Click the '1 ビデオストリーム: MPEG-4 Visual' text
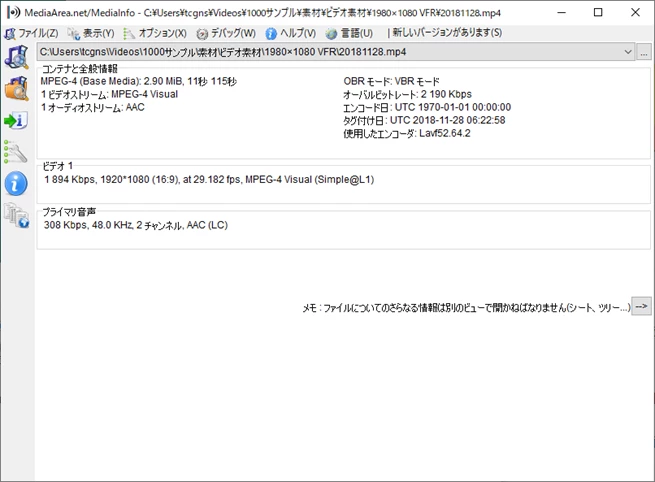Image resolution: width=655 pixels, height=482 pixels. coord(109,94)
